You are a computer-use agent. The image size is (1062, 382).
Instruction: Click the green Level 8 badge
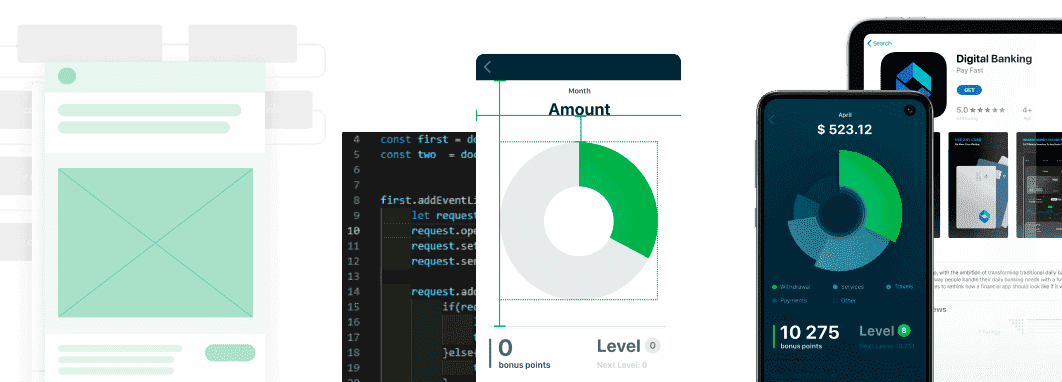point(904,331)
